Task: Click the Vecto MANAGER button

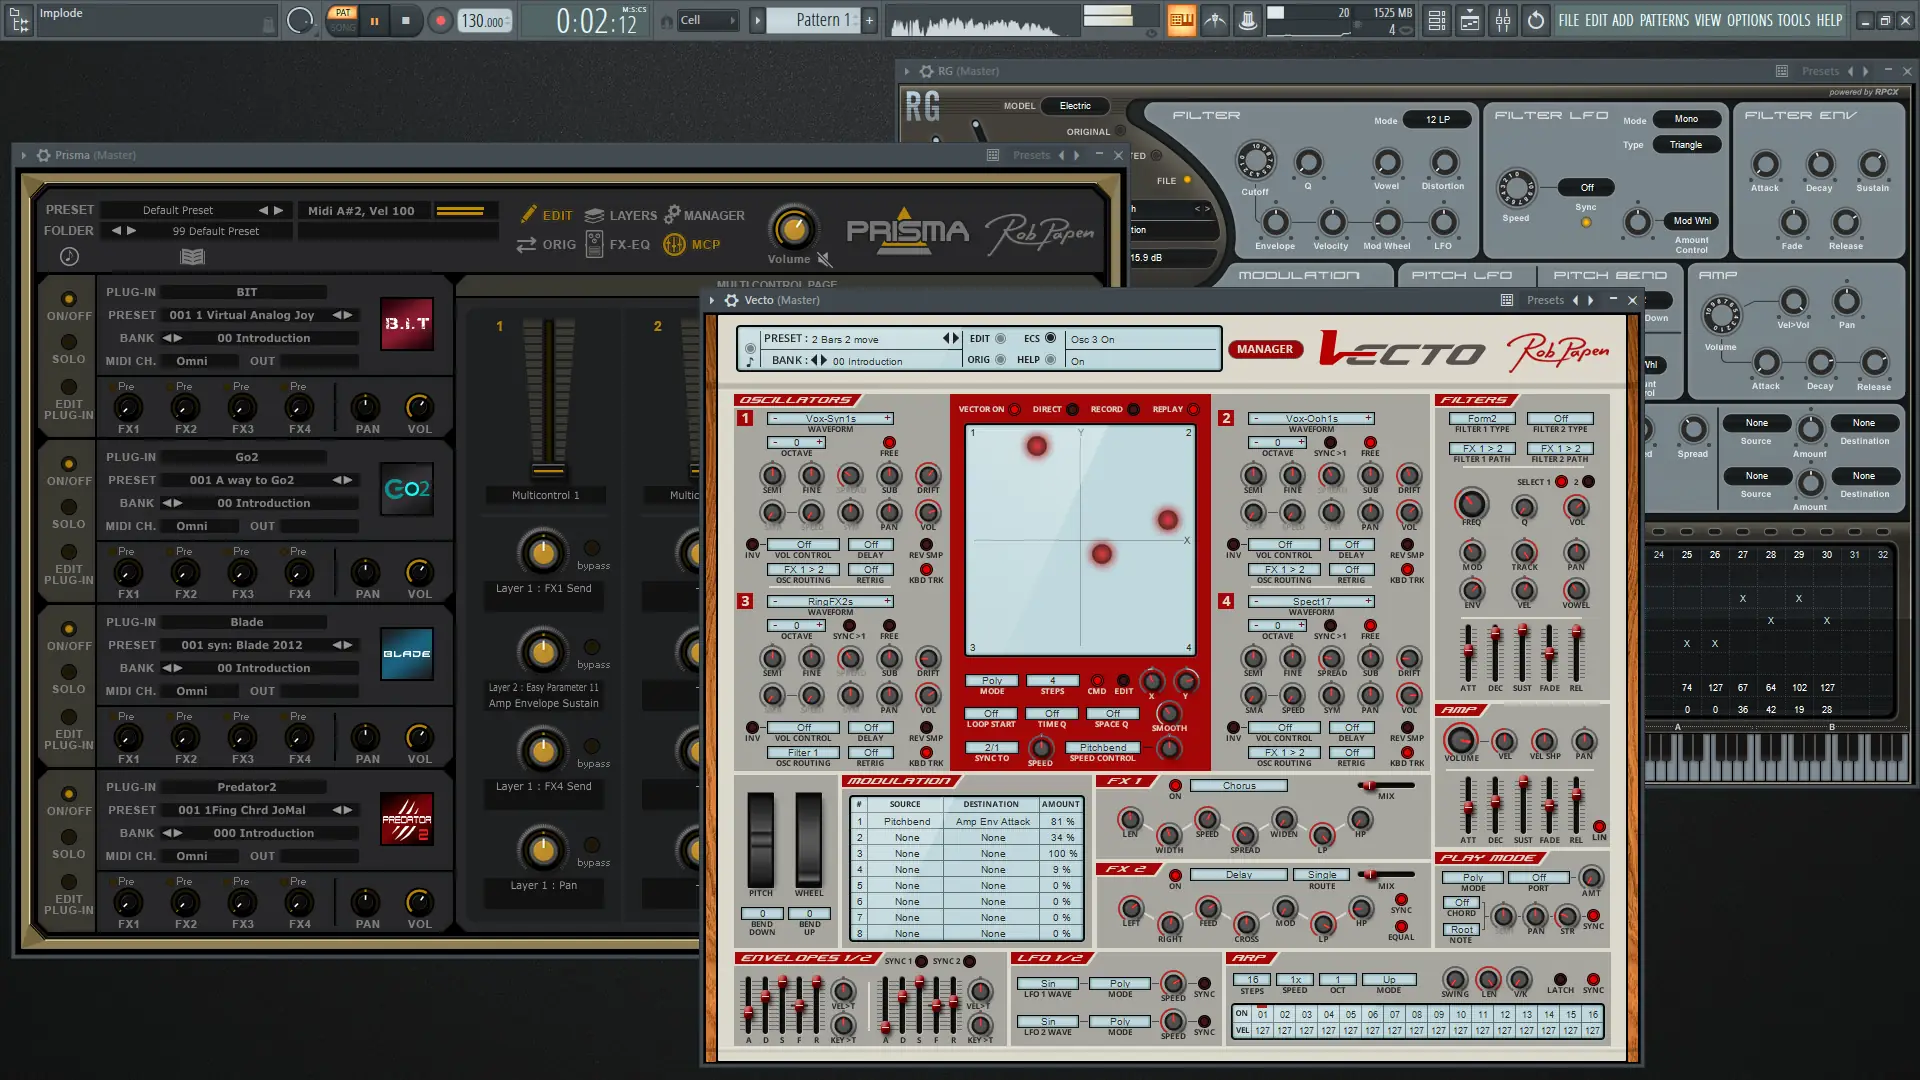Action: (x=1264, y=349)
